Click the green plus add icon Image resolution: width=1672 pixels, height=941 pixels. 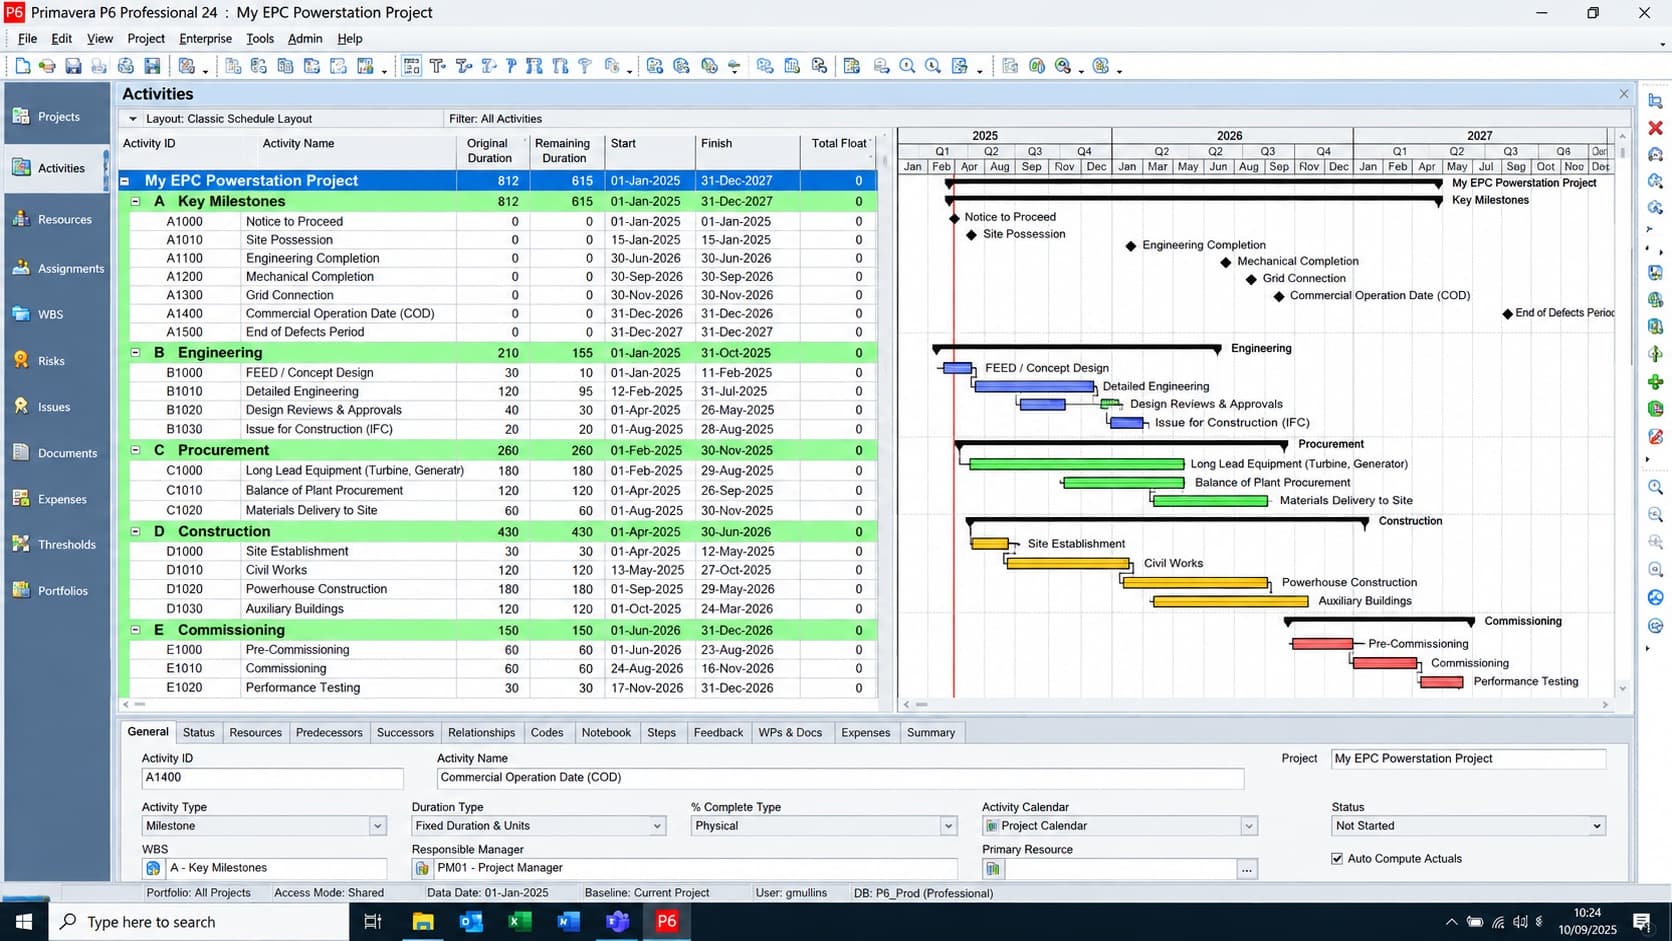pos(1655,382)
